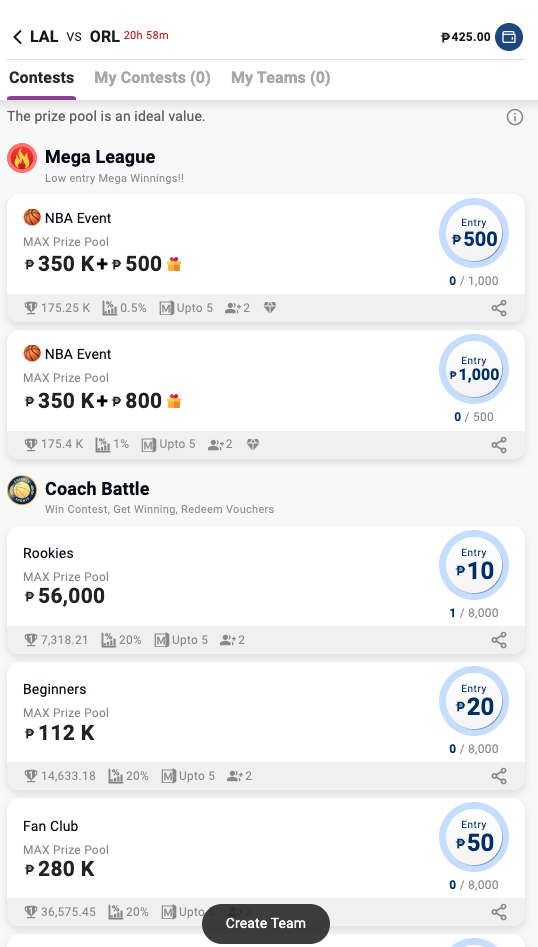
Task: Share the Fan Club contest
Action: pos(499,912)
